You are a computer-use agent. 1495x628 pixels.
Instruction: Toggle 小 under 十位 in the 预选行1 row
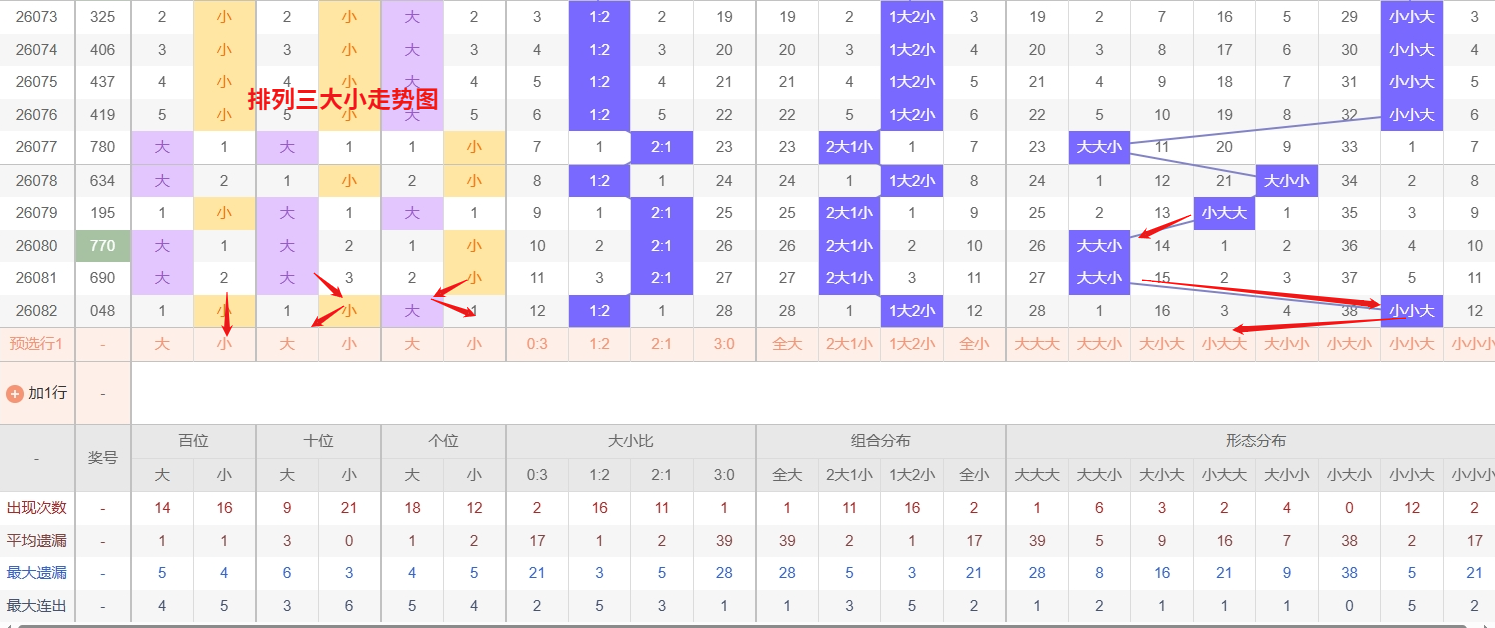pyautogui.click(x=349, y=344)
